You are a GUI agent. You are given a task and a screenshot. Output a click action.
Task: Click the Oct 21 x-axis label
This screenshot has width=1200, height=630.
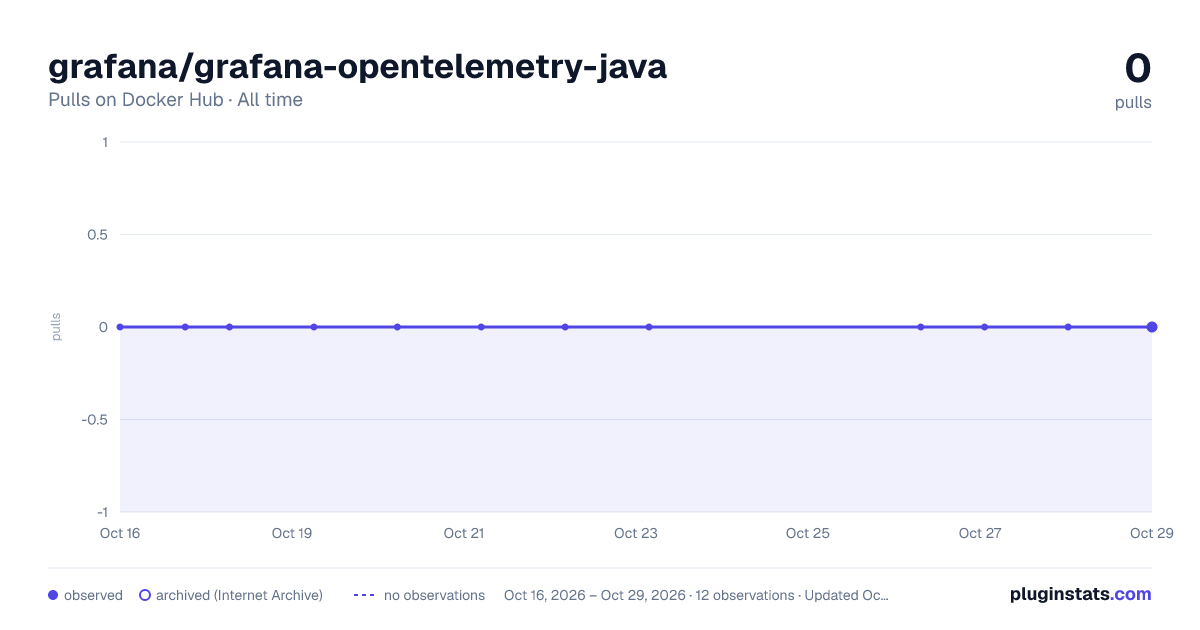coord(464,533)
